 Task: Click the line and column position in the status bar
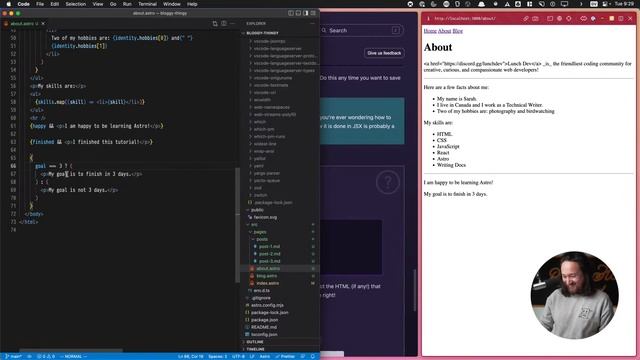190,356
